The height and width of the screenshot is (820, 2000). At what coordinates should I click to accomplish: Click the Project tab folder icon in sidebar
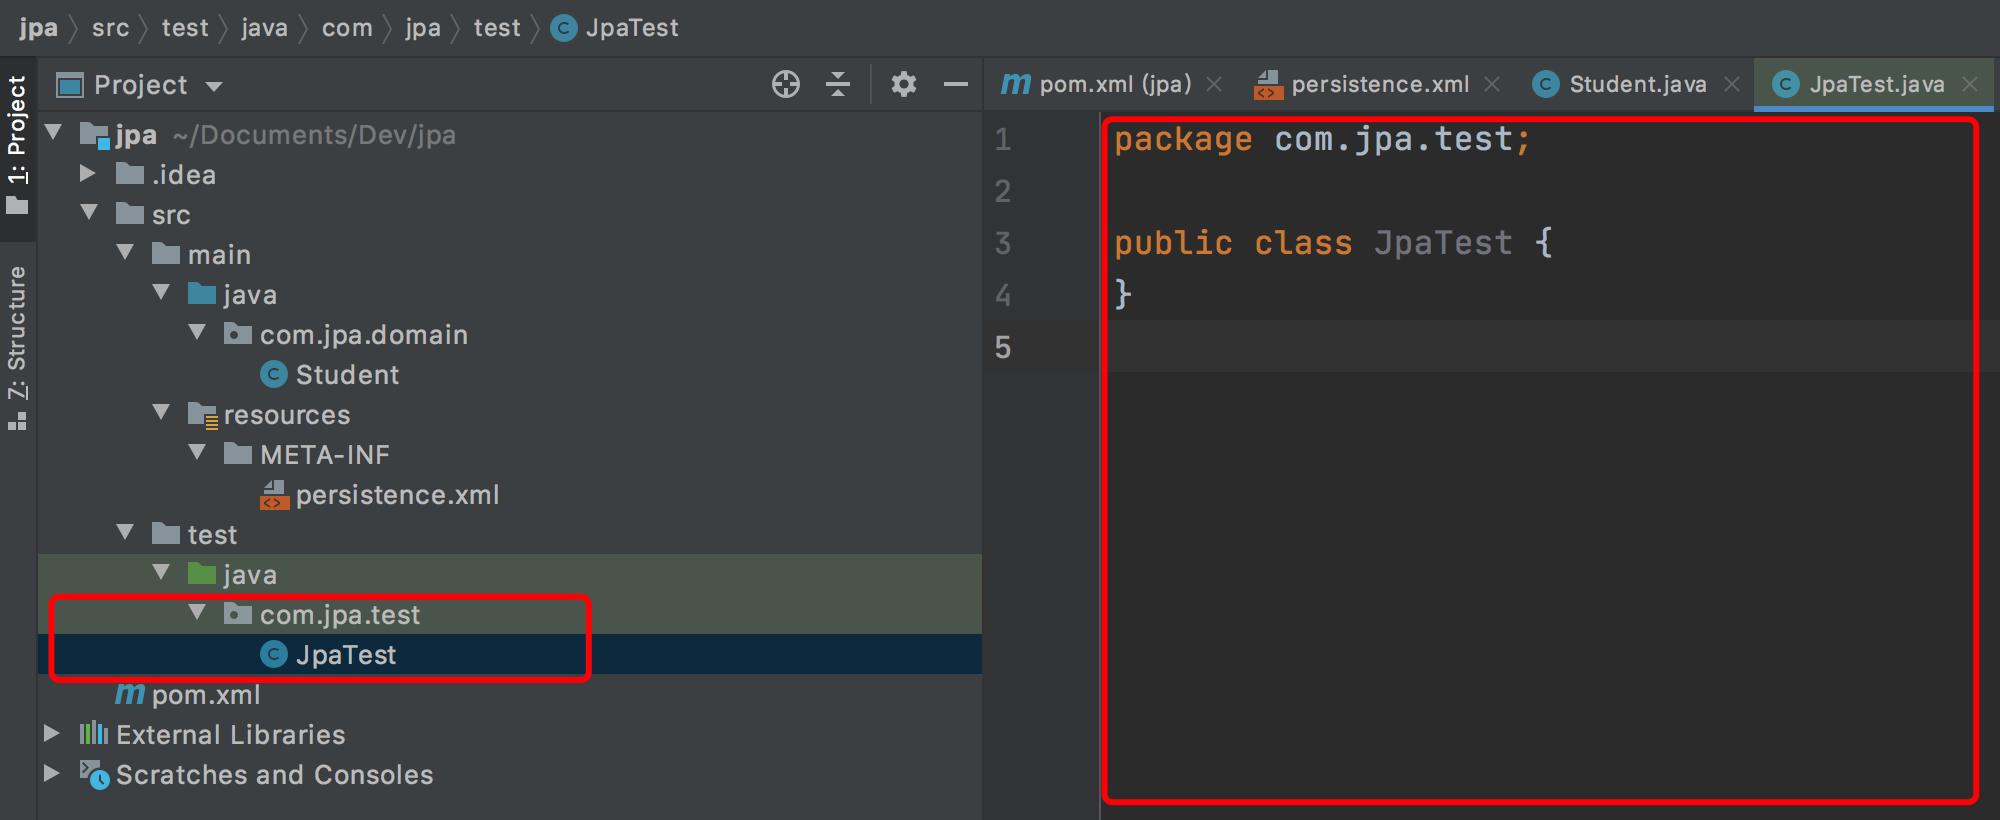pyautogui.click(x=17, y=206)
